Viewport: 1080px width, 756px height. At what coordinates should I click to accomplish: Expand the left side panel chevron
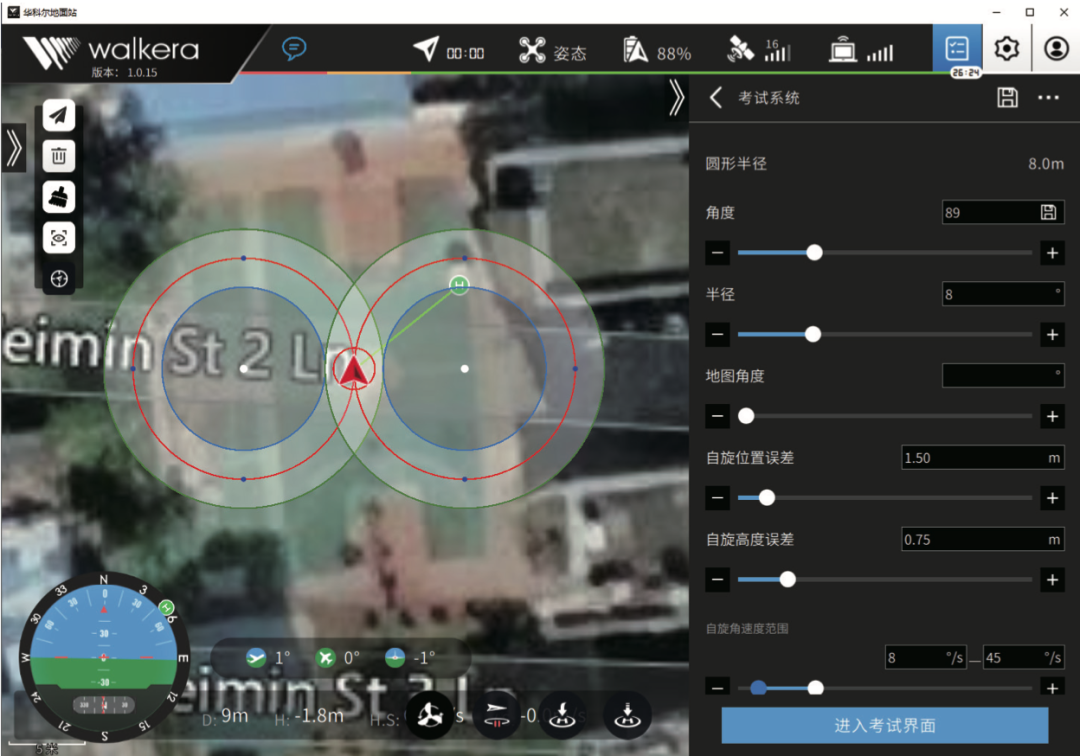point(13,148)
